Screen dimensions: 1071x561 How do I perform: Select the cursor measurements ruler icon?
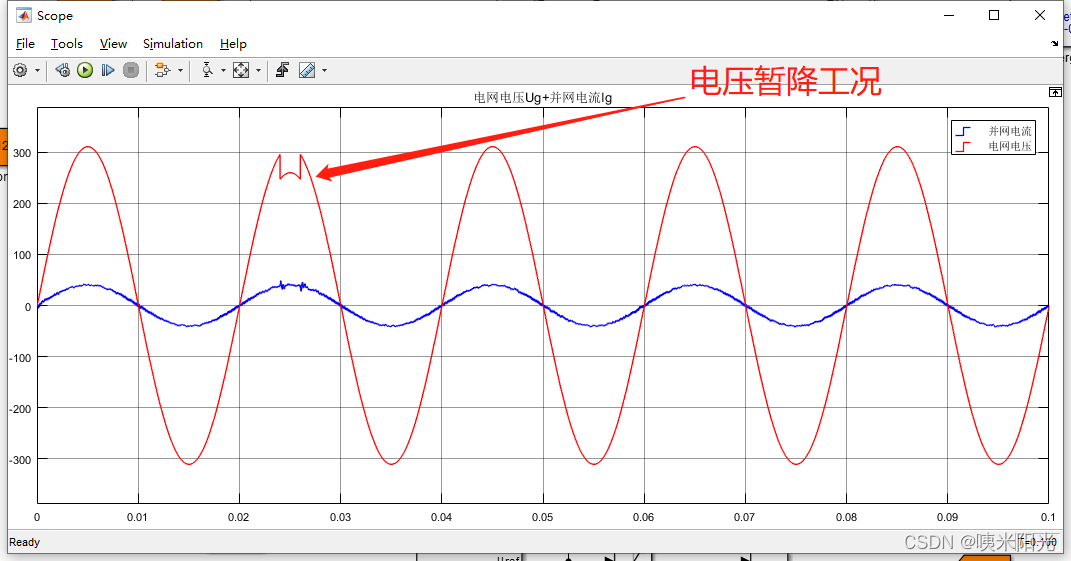point(307,70)
